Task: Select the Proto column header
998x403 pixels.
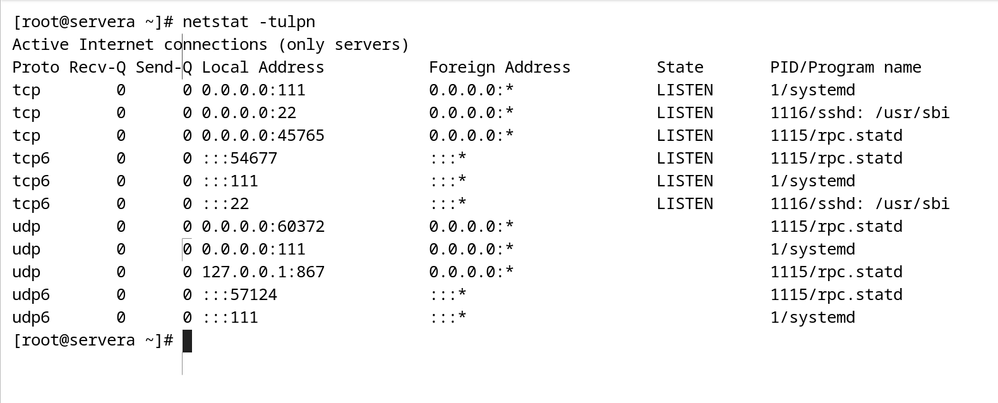Action: (35, 67)
